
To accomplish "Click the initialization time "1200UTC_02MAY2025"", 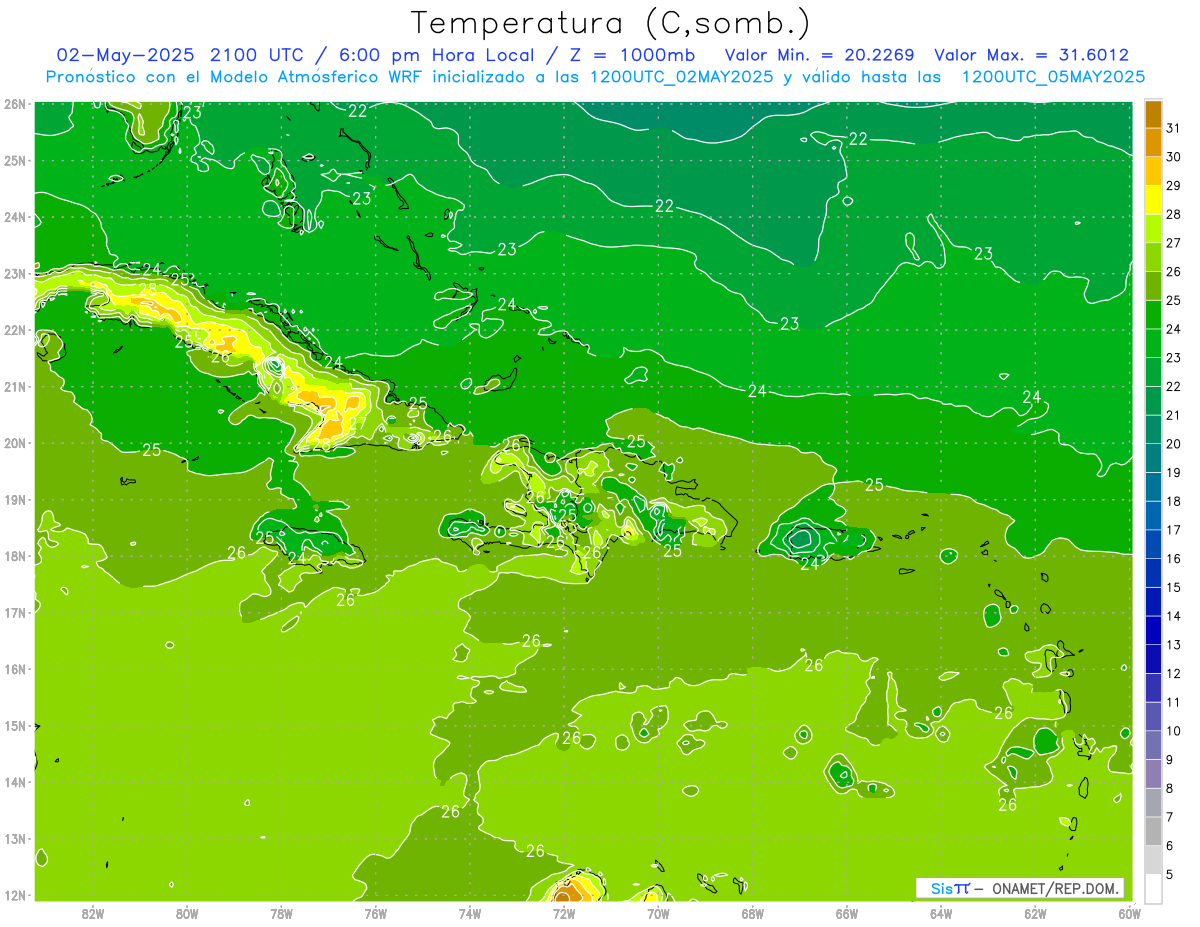I will tap(682, 76).
